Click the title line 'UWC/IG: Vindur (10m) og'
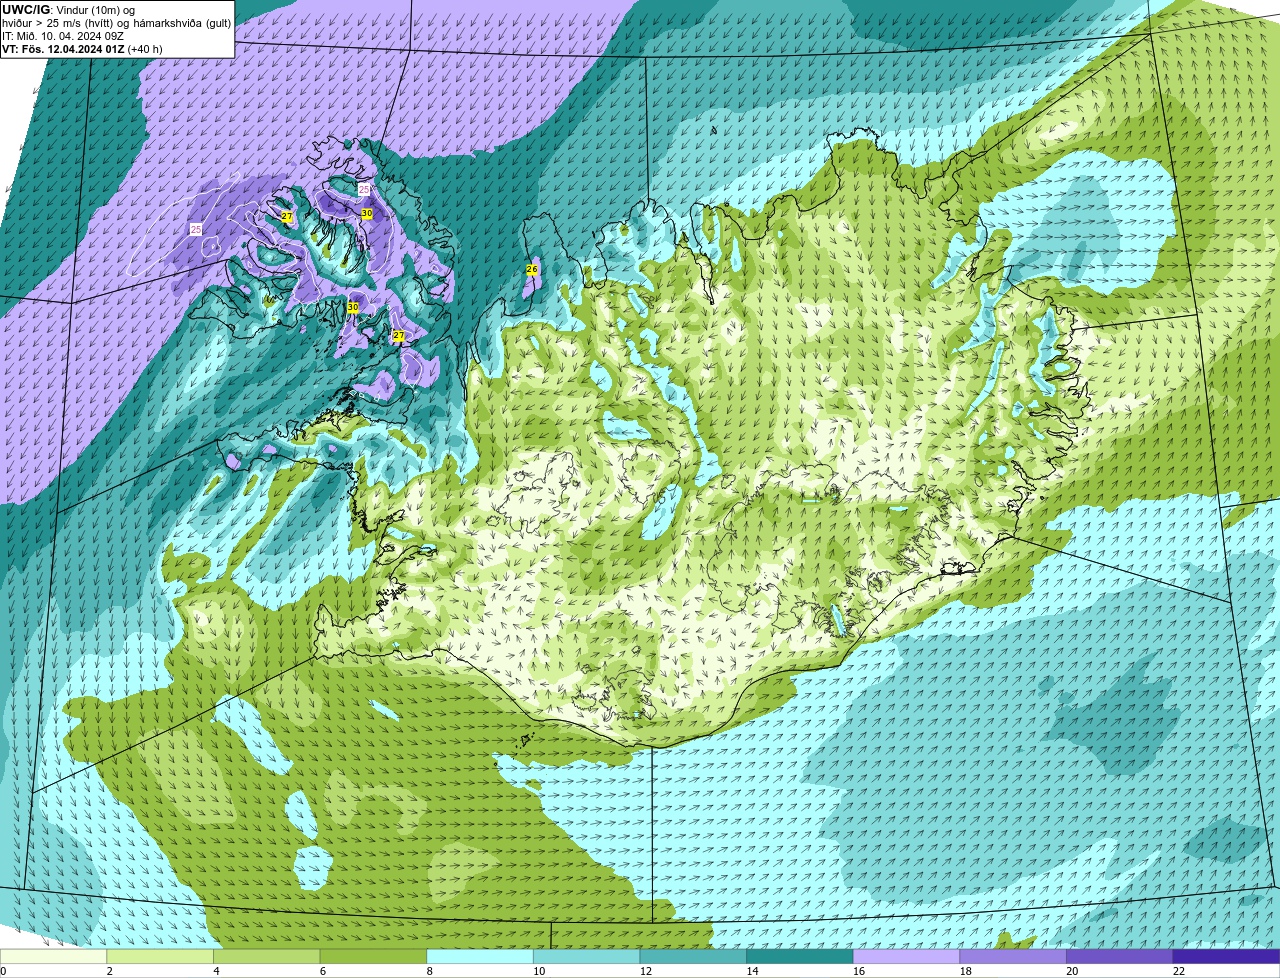Image resolution: width=1280 pixels, height=978 pixels. (x=68, y=10)
